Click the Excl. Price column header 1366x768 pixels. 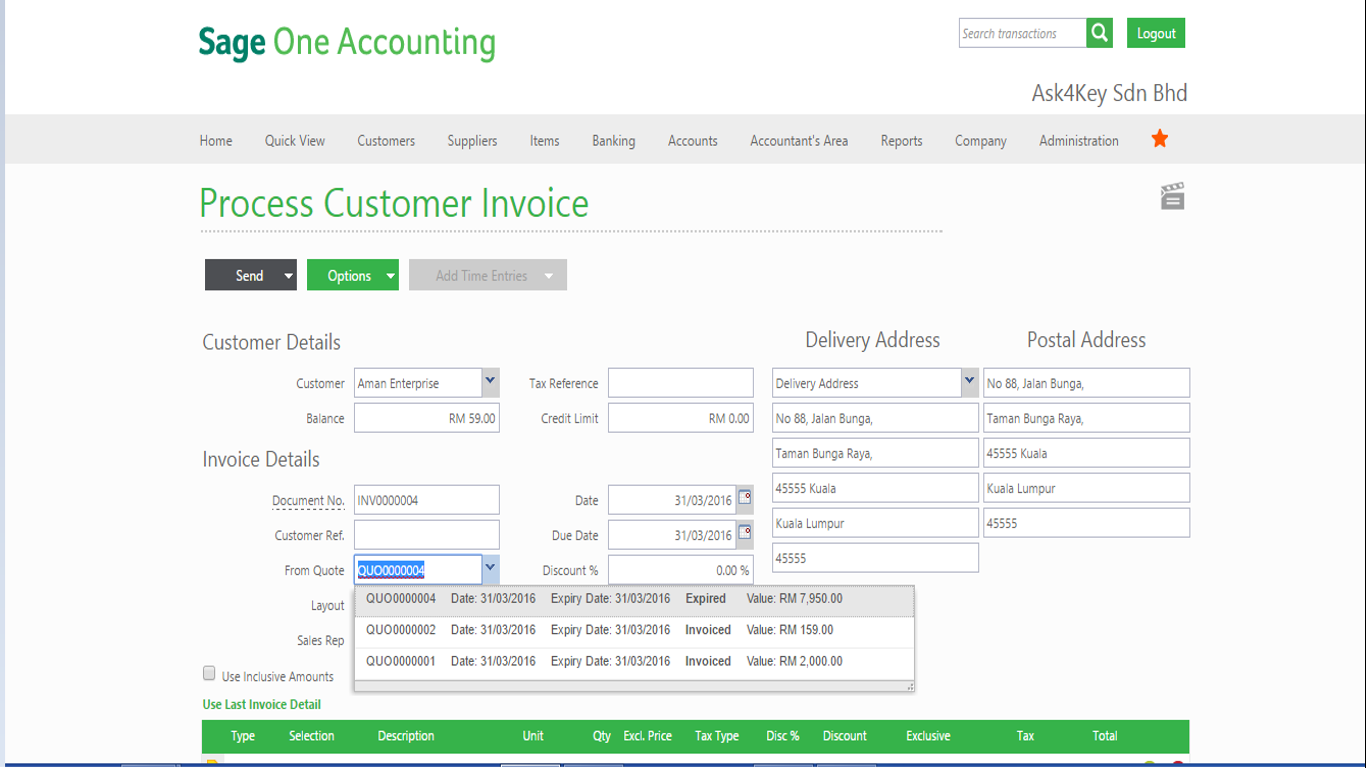point(648,736)
